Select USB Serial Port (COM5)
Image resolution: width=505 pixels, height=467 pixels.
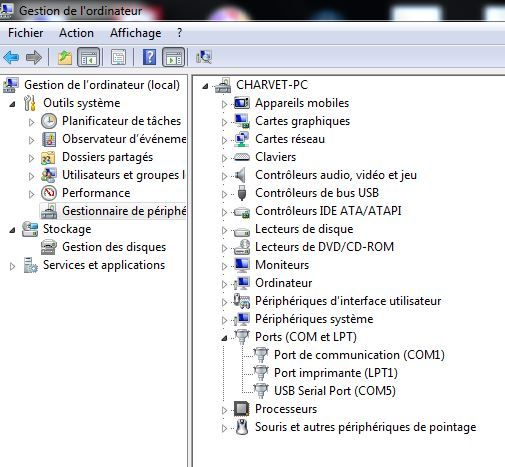(x=335, y=391)
